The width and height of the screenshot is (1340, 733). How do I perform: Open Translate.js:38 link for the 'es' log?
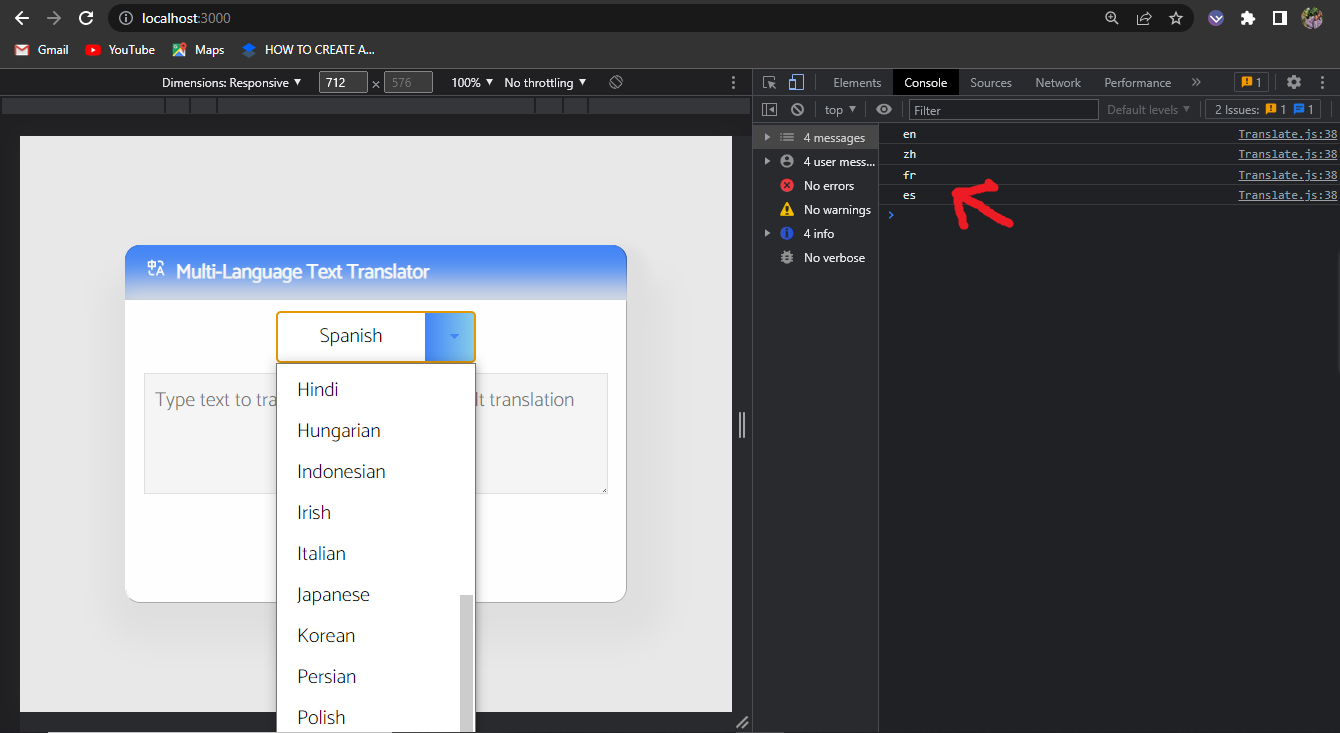(x=1287, y=195)
